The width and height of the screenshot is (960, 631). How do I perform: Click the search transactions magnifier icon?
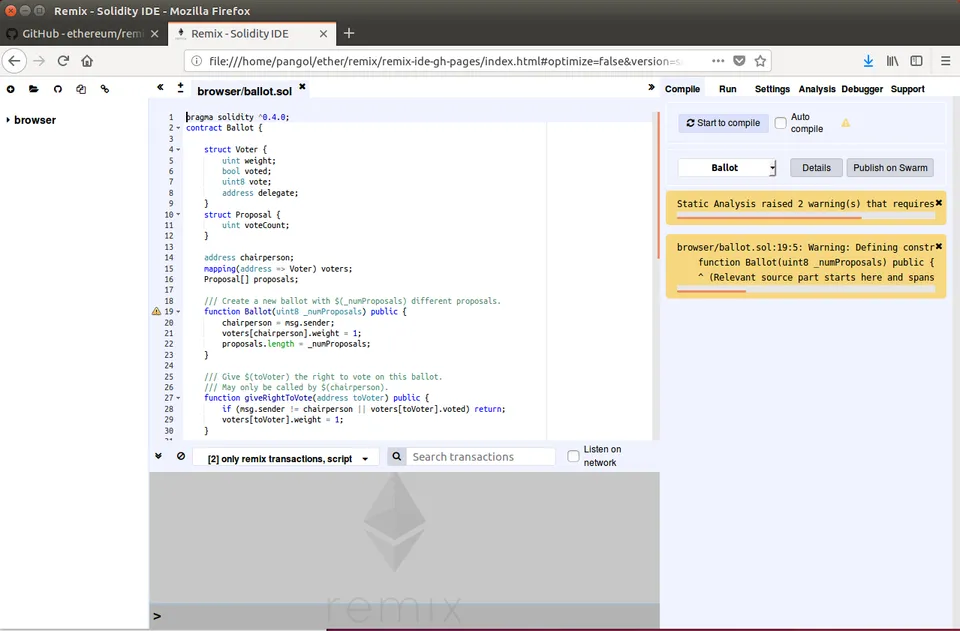point(397,457)
